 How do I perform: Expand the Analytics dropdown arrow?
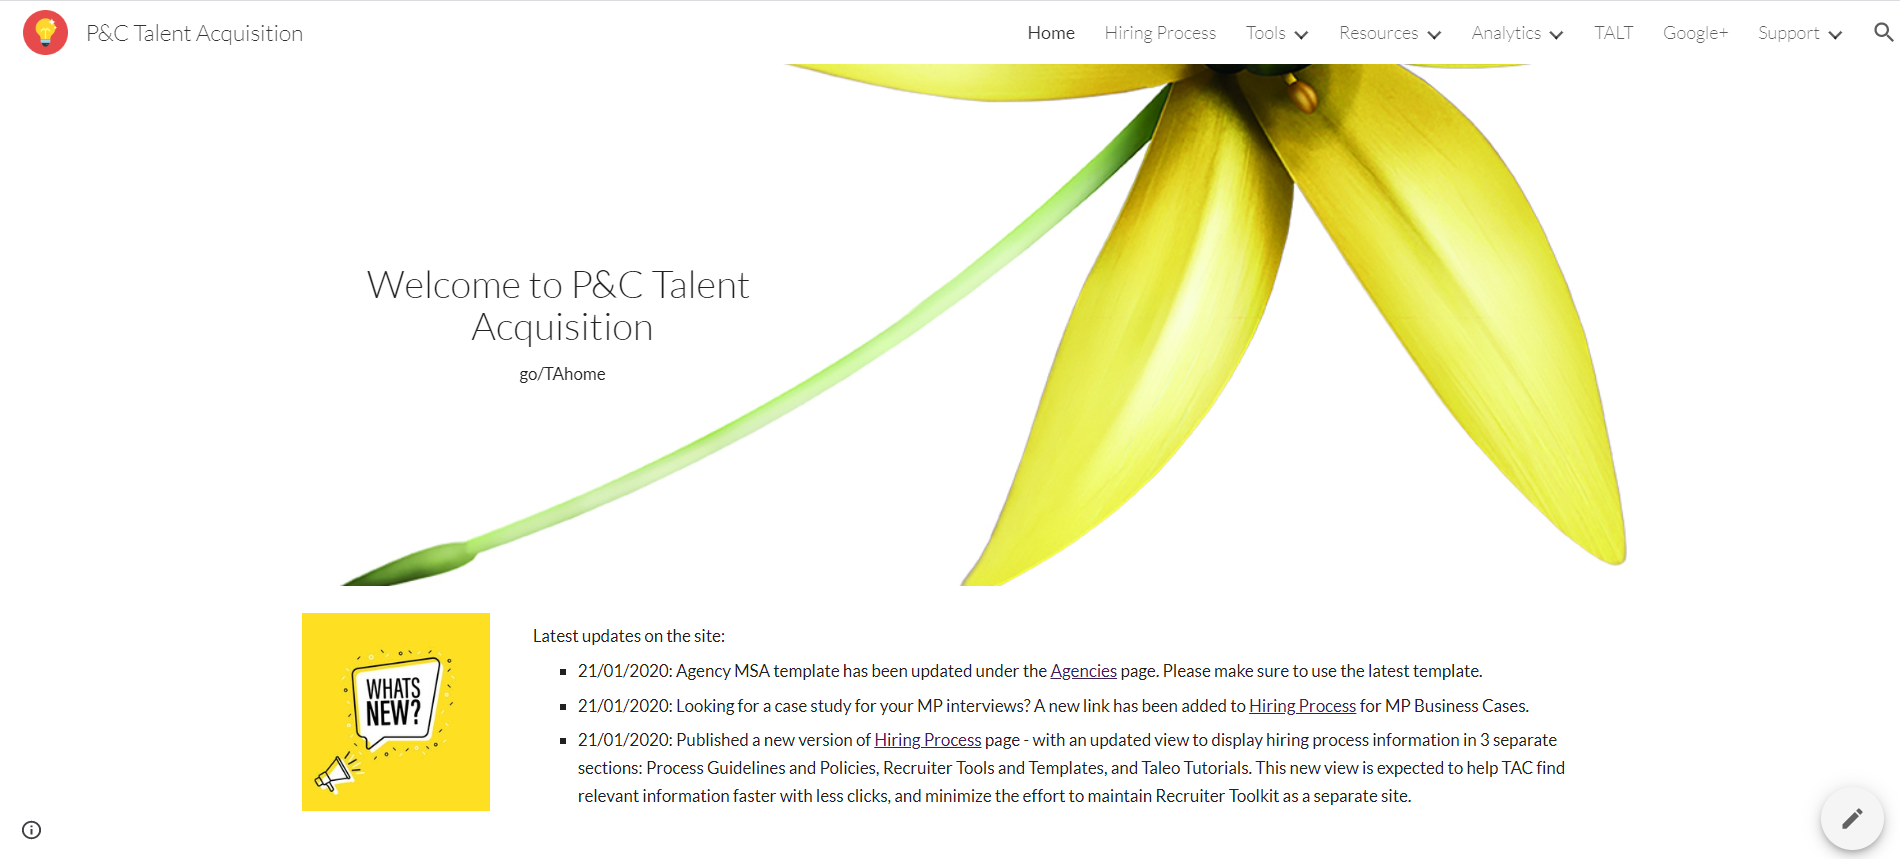(x=1556, y=34)
